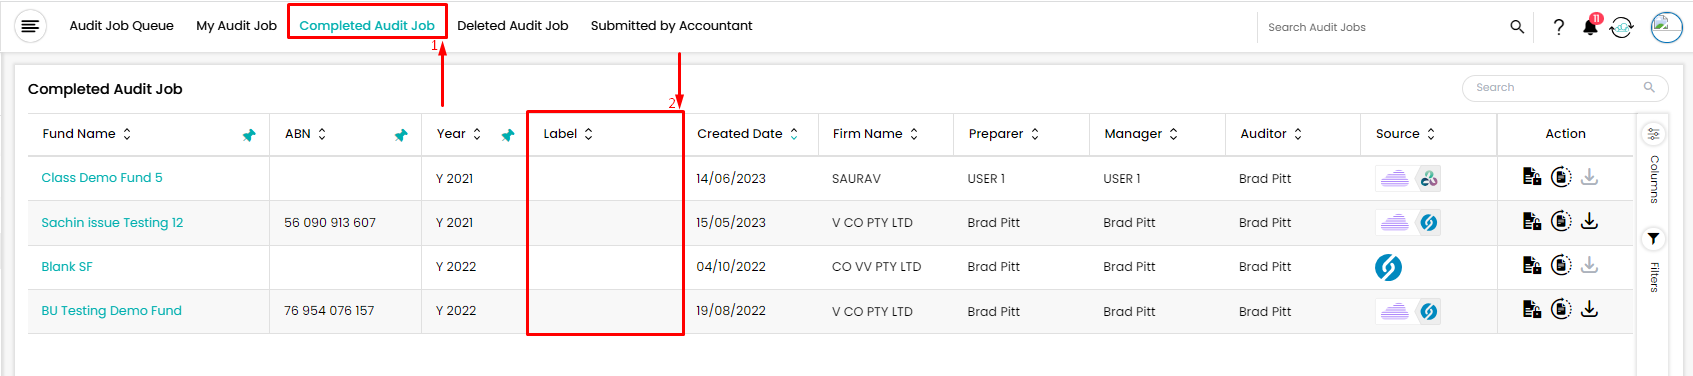Viewport: 1693px width, 376px height.
Task: Click the help question mark icon
Action: 1558,27
